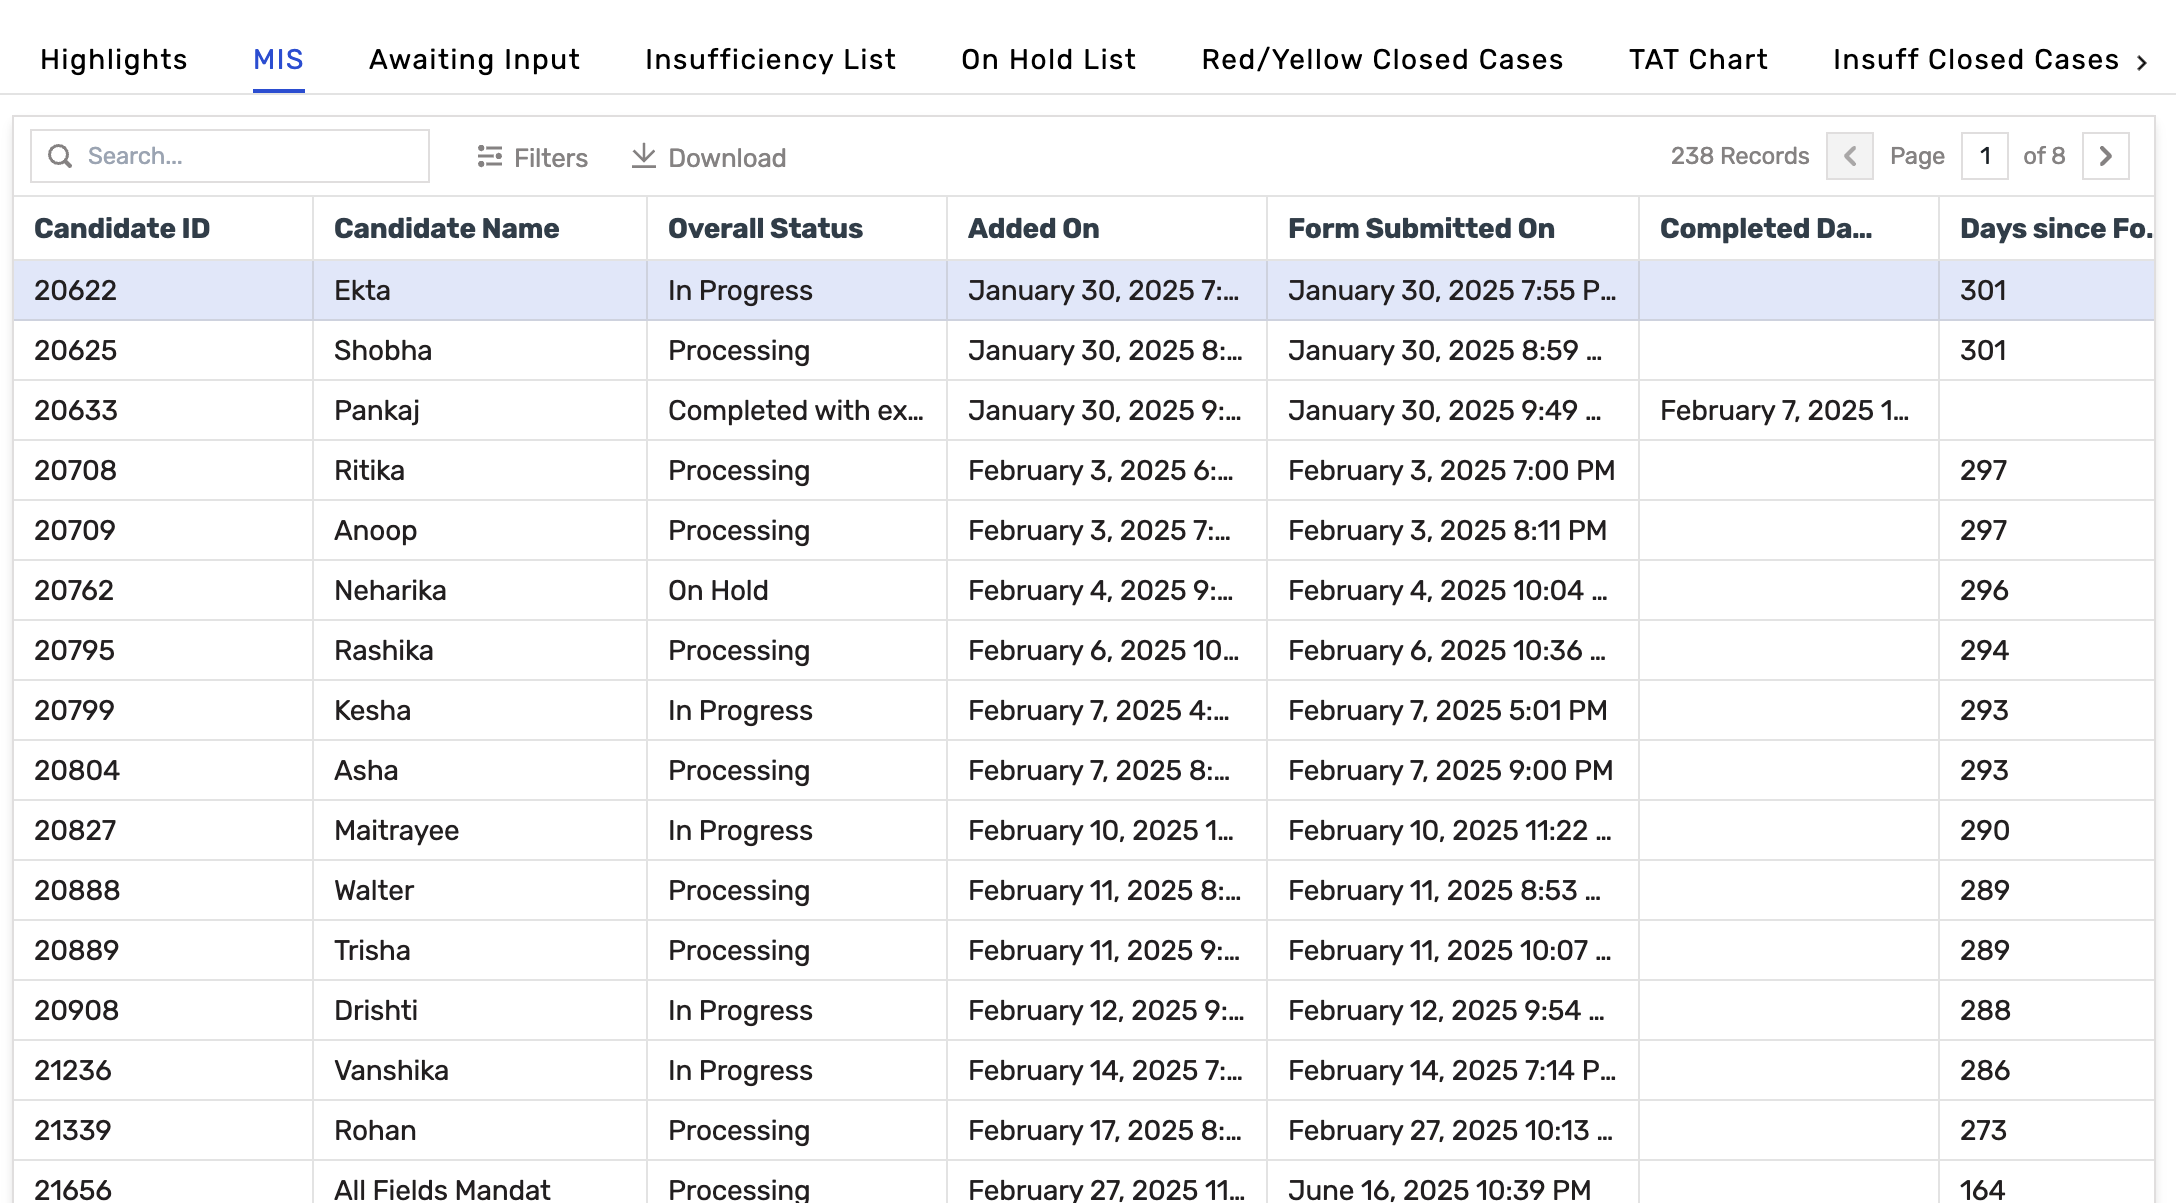The width and height of the screenshot is (2176, 1203).
Task: Select the row for candidate Neharika
Action: point(390,590)
